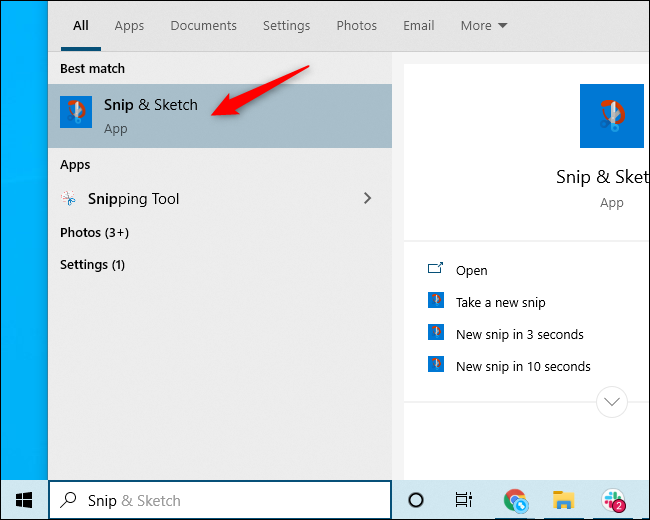Select the Settings search filter tab
The image size is (650, 520).
pyautogui.click(x=287, y=25)
